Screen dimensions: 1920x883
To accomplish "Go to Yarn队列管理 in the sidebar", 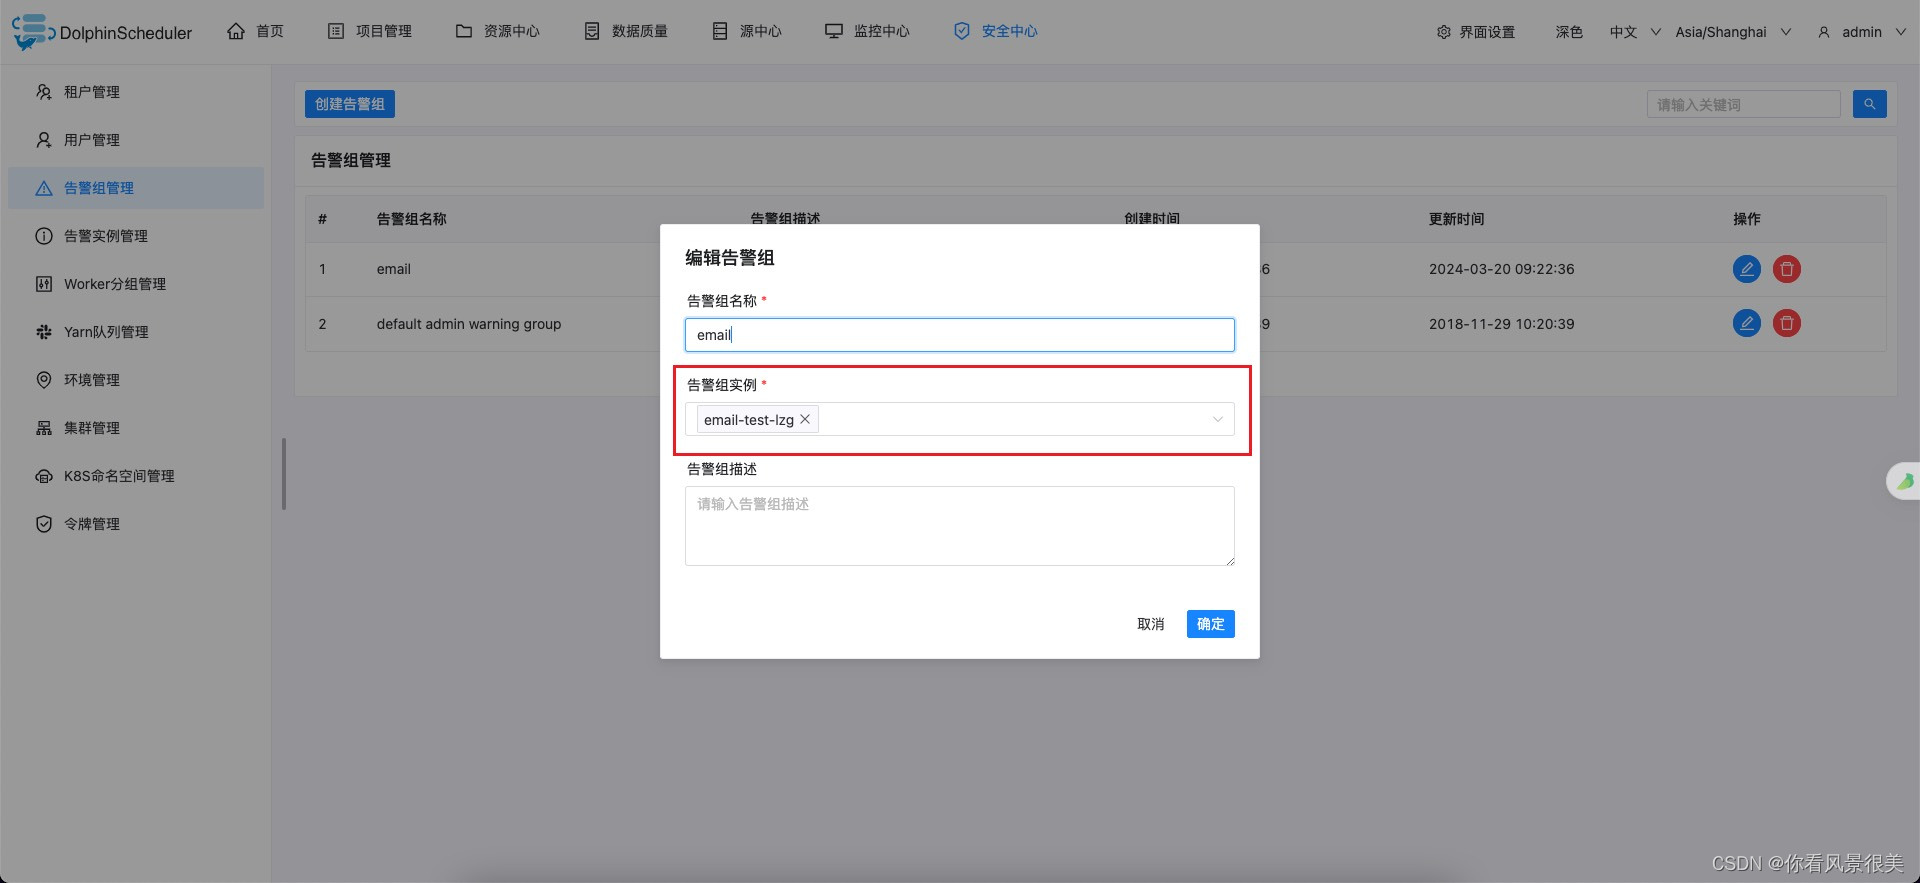I will (136, 332).
